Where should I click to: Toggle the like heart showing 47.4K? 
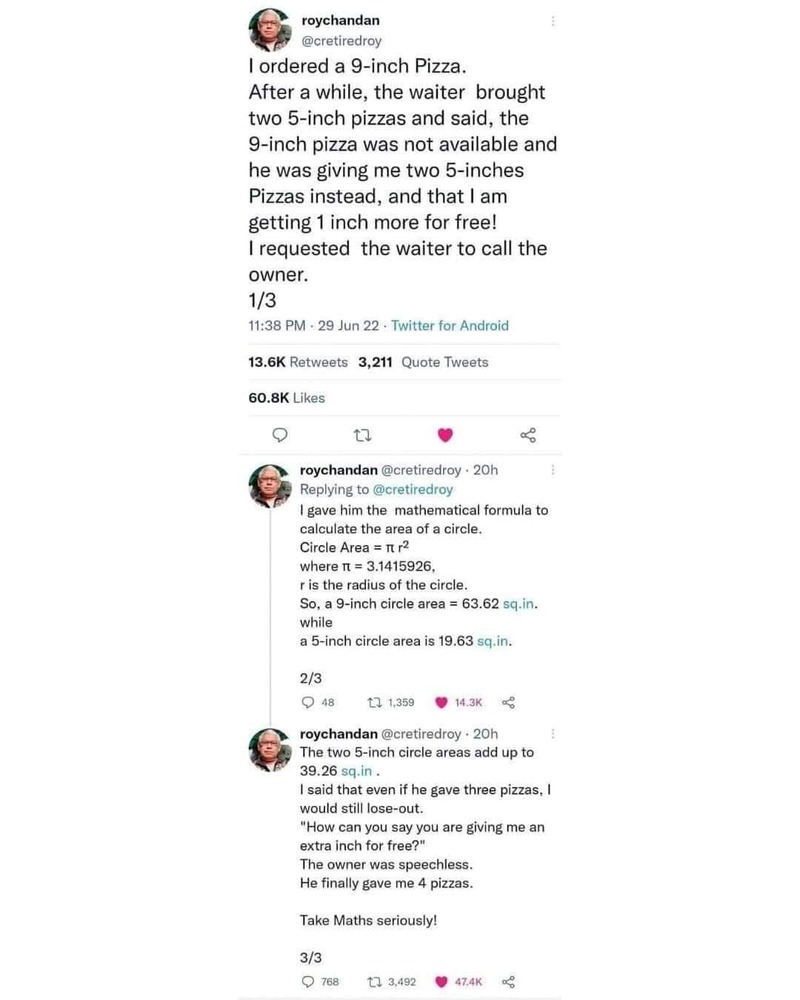(x=441, y=982)
